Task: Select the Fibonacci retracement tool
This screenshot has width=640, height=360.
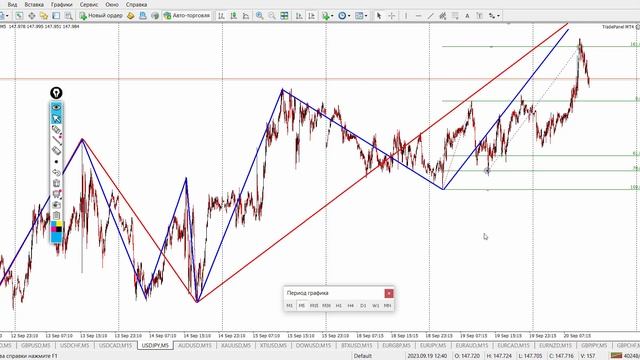Action: pyautogui.click(x=455, y=16)
